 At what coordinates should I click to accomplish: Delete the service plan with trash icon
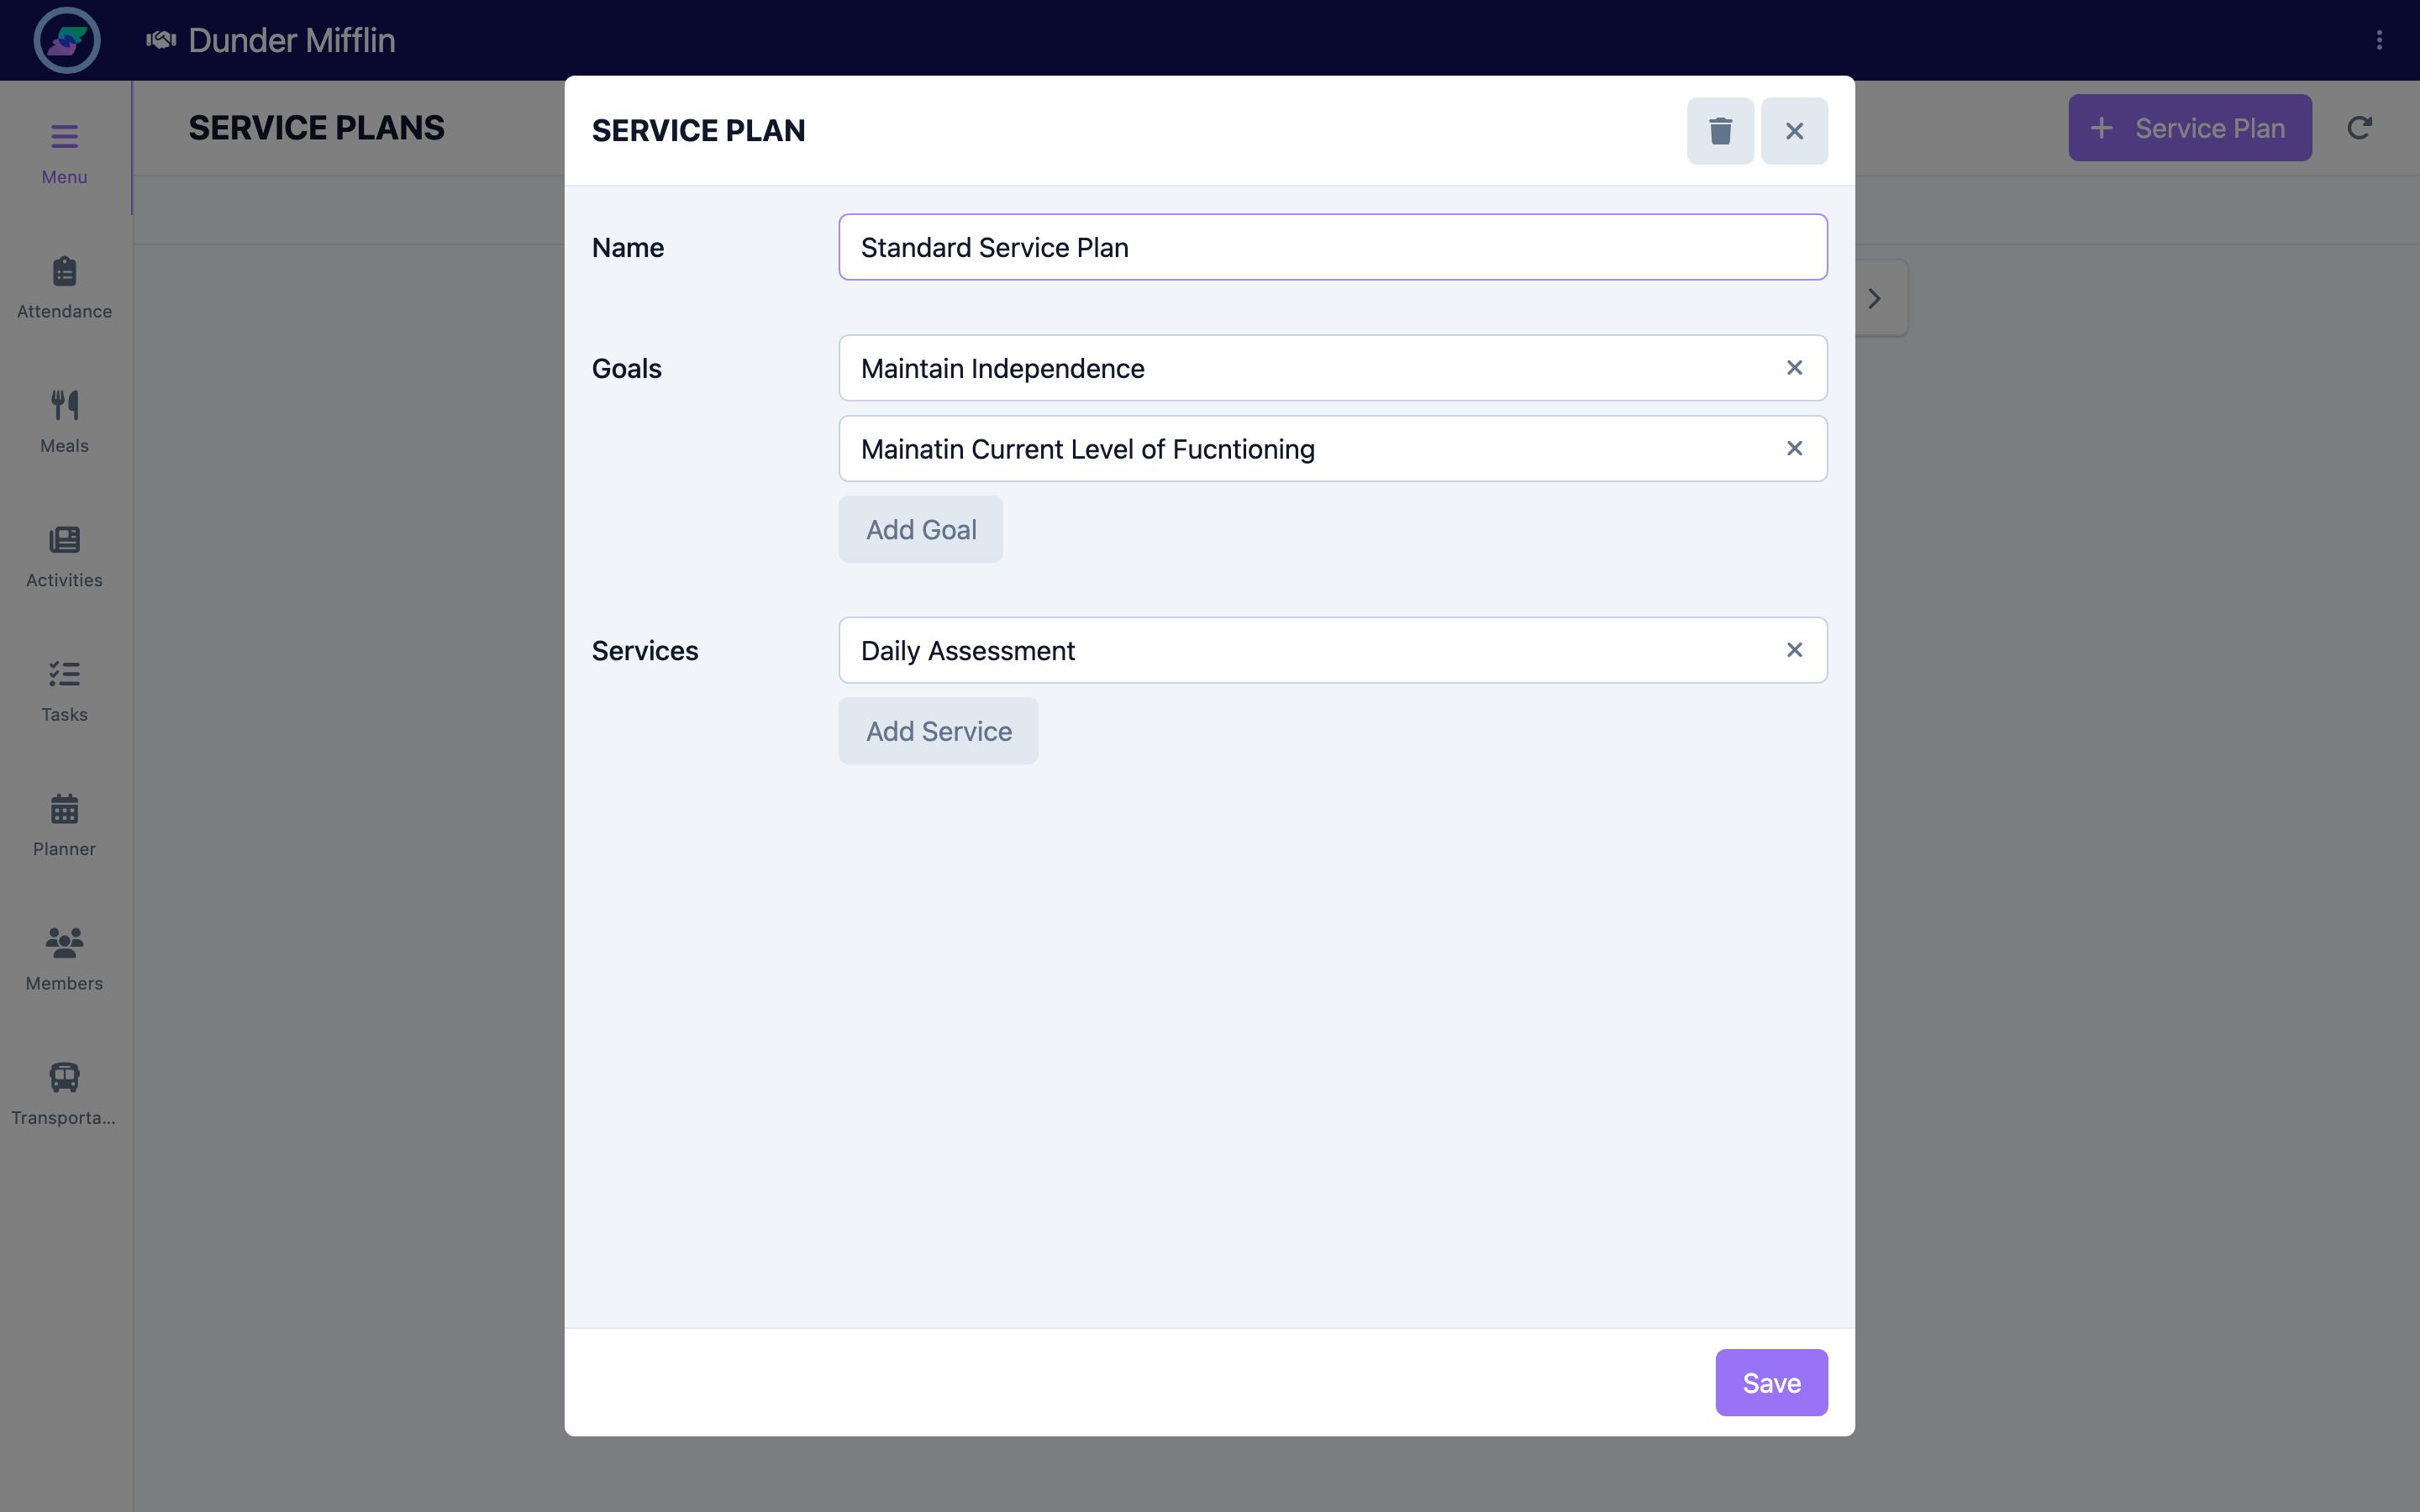[x=1720, y=131]
